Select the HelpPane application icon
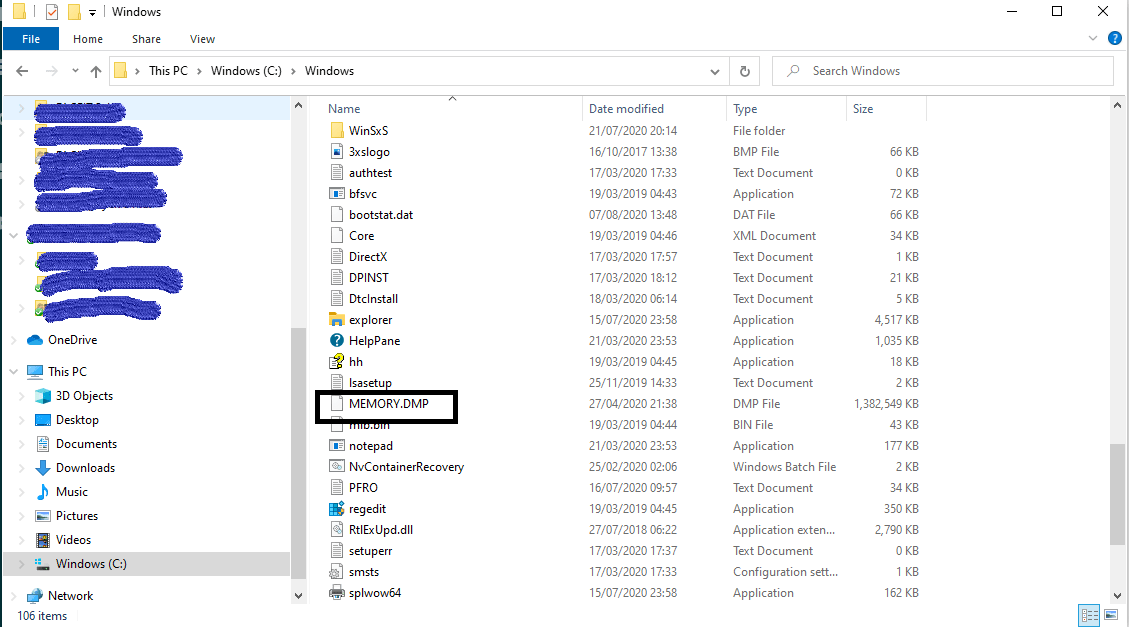The image size is (1129, 627). point(336,340)
